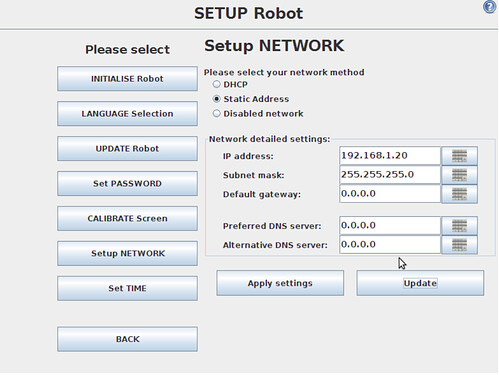Viewport: 499px width, 375px height.
Task: Open keypad for IP address field
Action: [459, 156]
